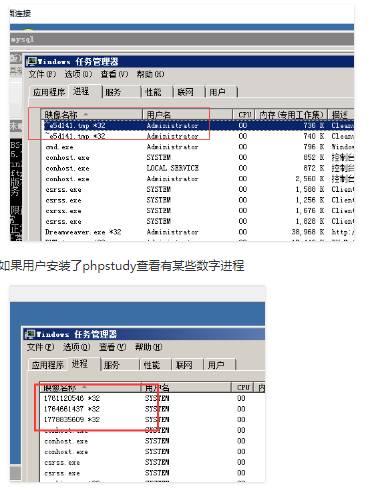Switch to 应用程序 tab in window with numeric processes
The height and width of the screenshot is (491, 378).
[48, 365]
